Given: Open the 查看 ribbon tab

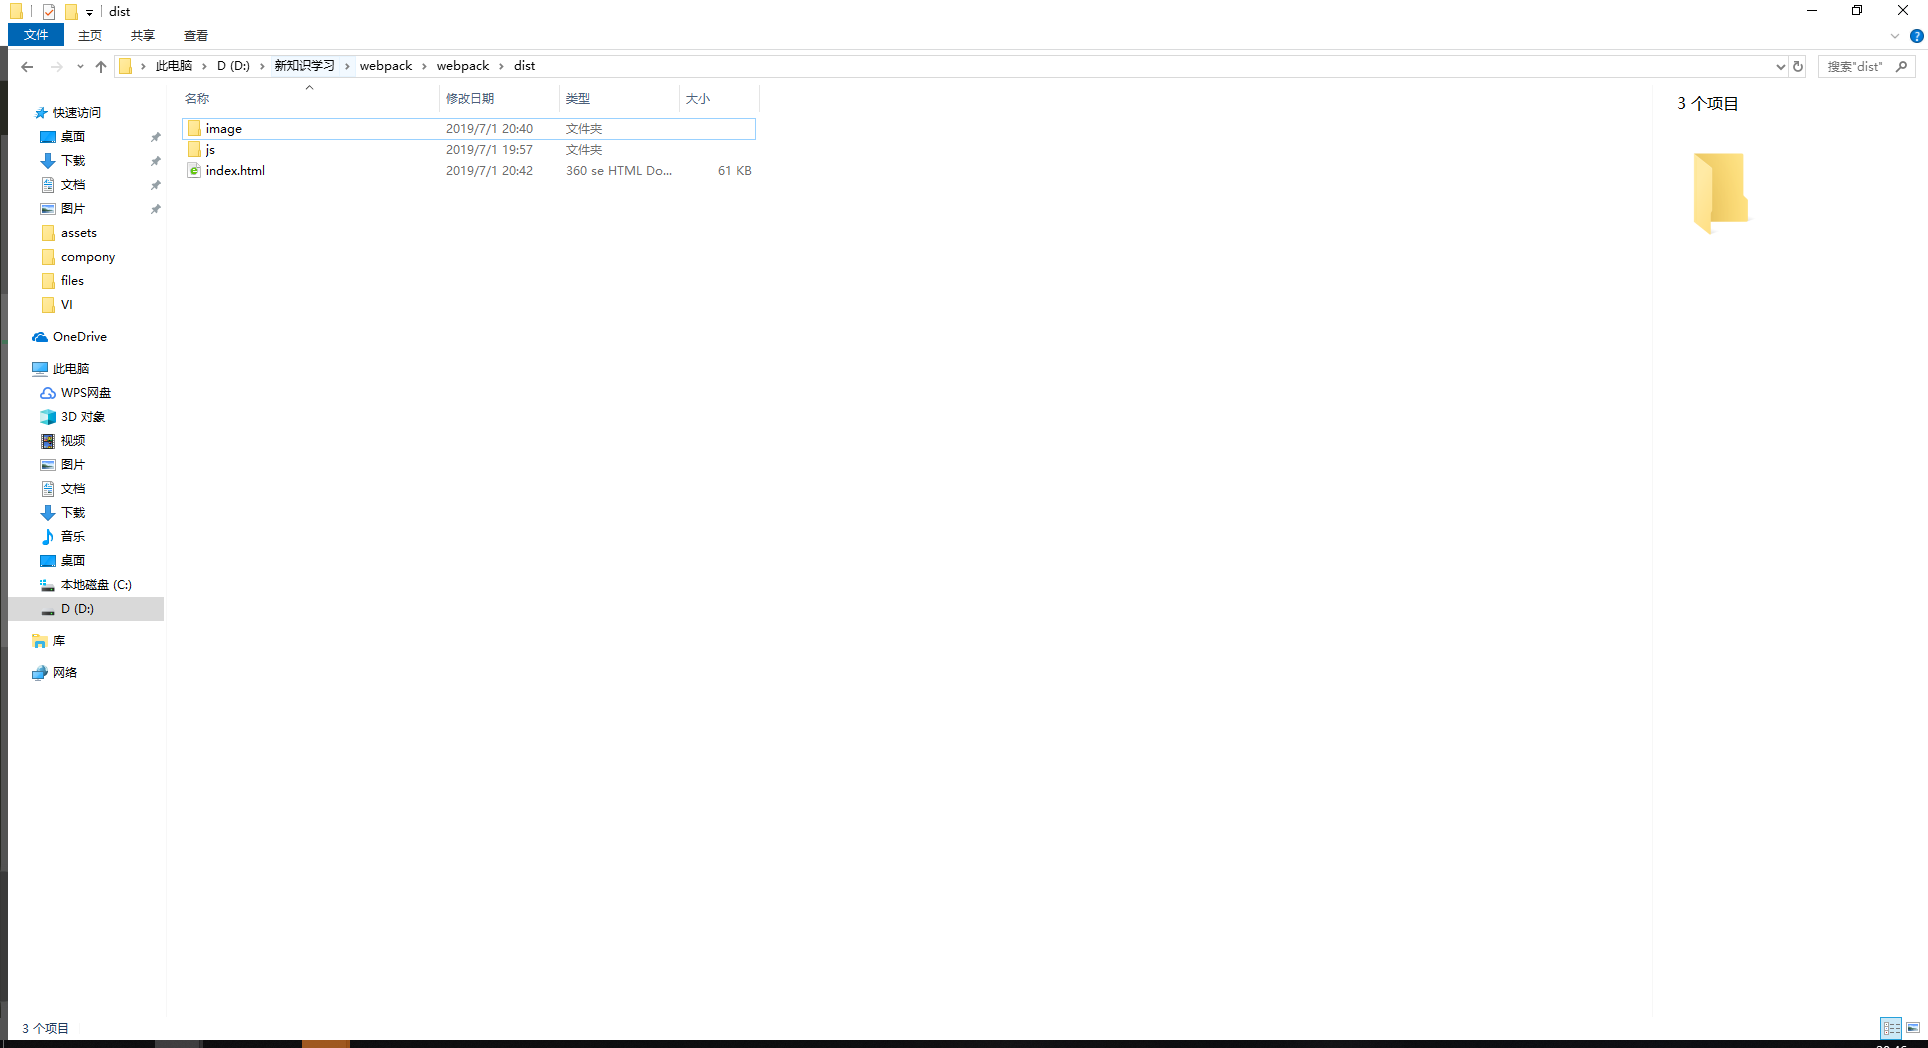Looking at the screenshot, I should coord(196,35).
